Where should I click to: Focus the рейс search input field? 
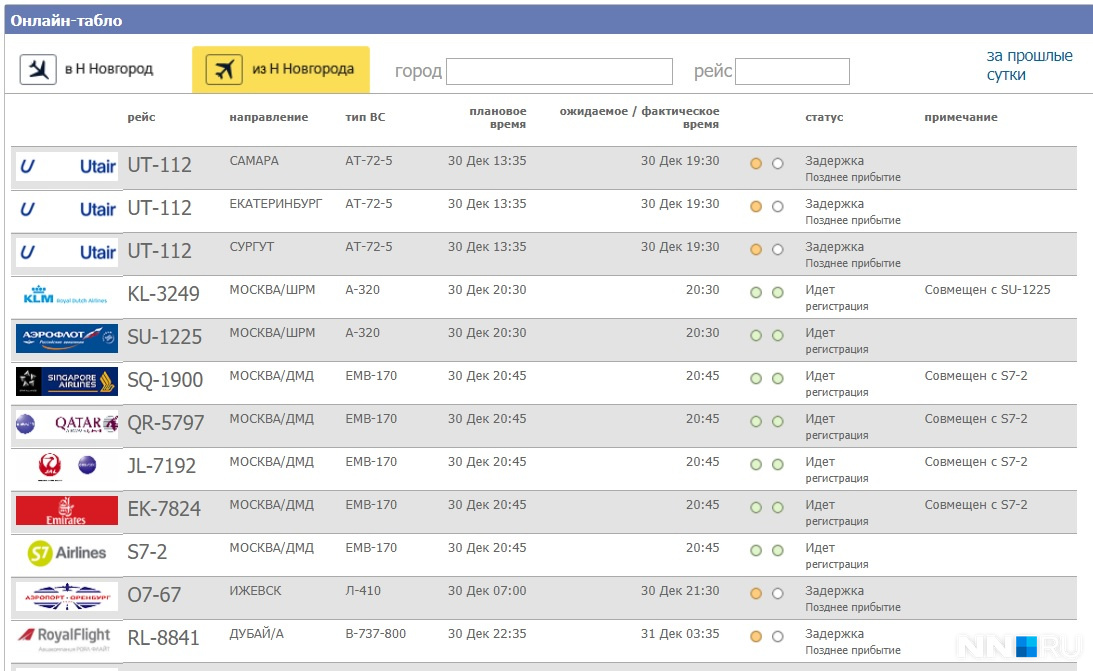click(x=792, y=71)
